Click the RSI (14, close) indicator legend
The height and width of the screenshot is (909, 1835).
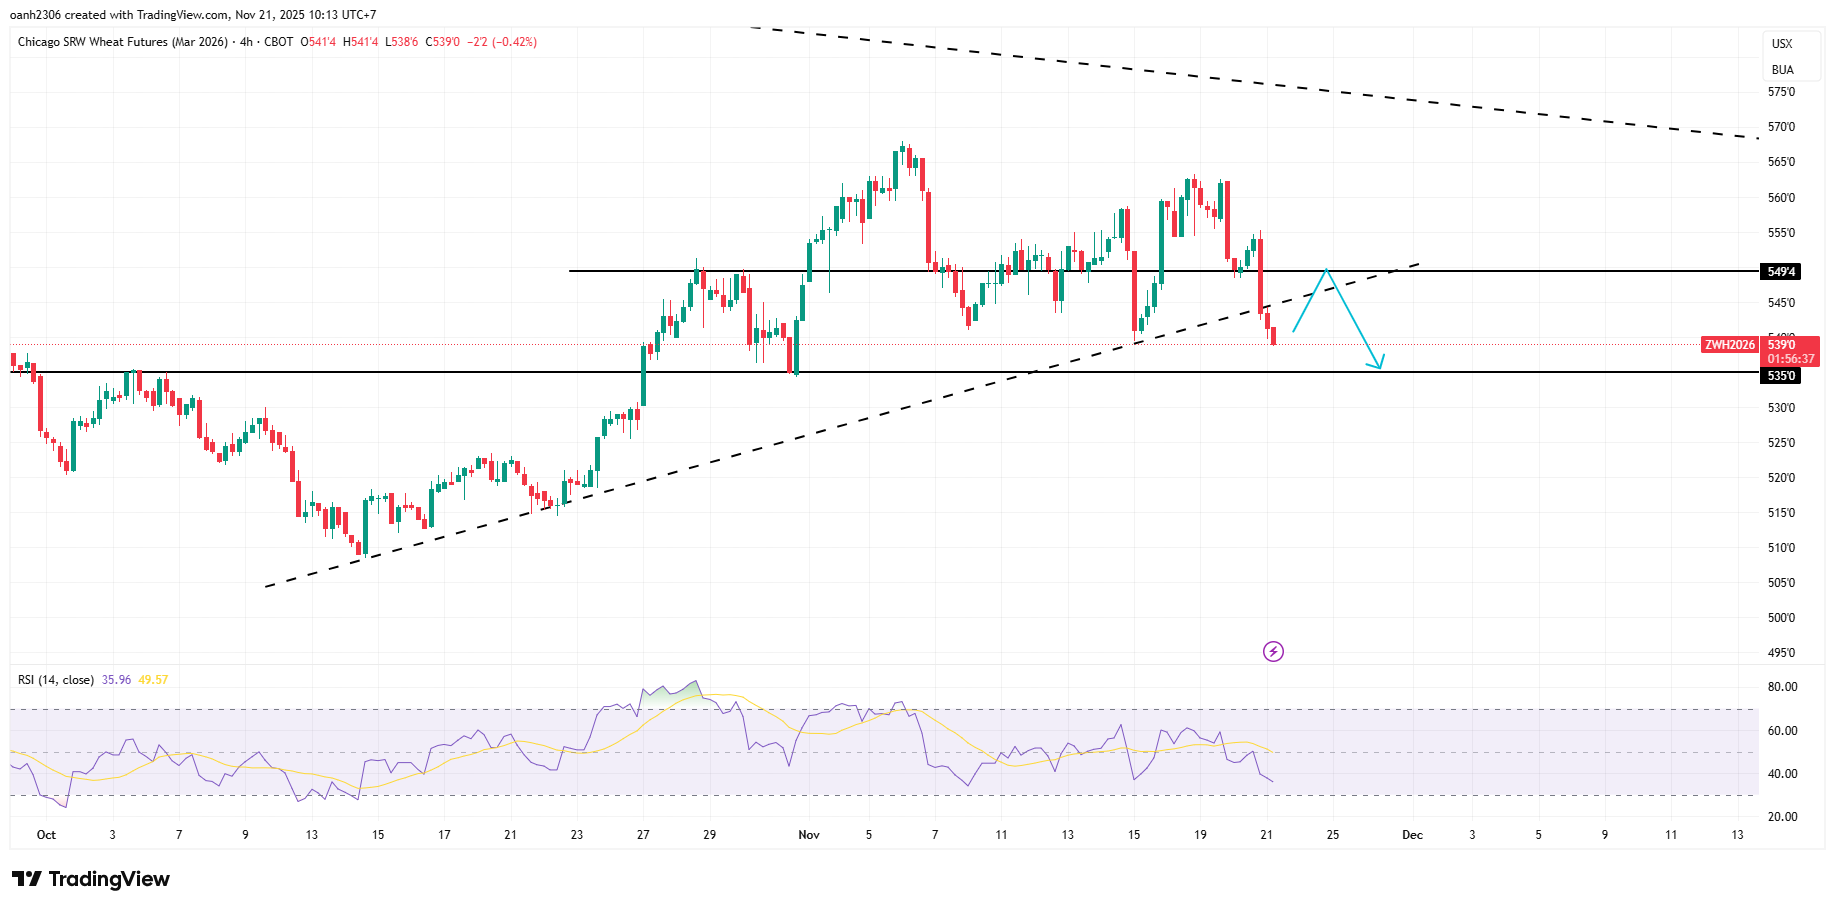click(56, 680)
